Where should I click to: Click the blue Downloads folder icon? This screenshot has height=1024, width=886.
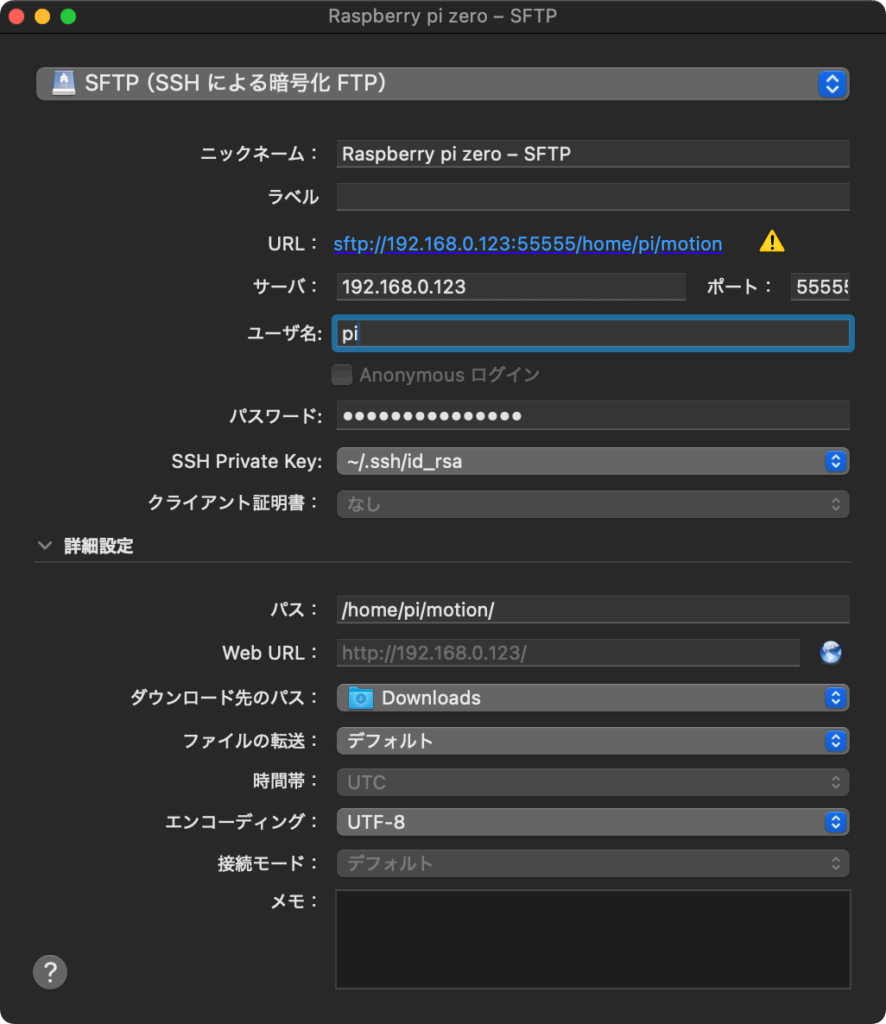point(360,698)
